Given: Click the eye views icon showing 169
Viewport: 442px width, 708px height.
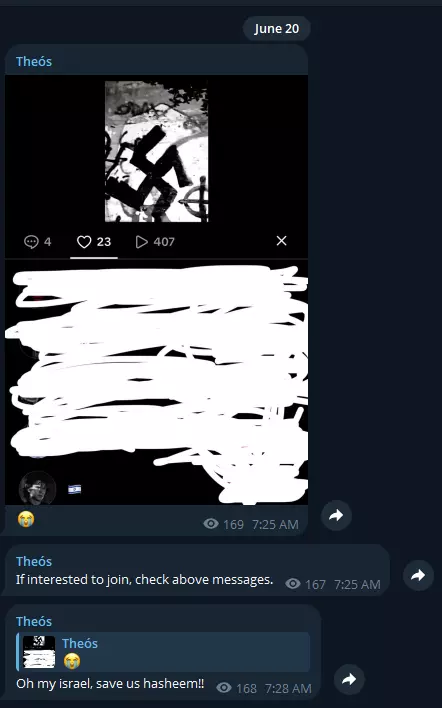Looking at the screenshot, I should pos(210,524).
